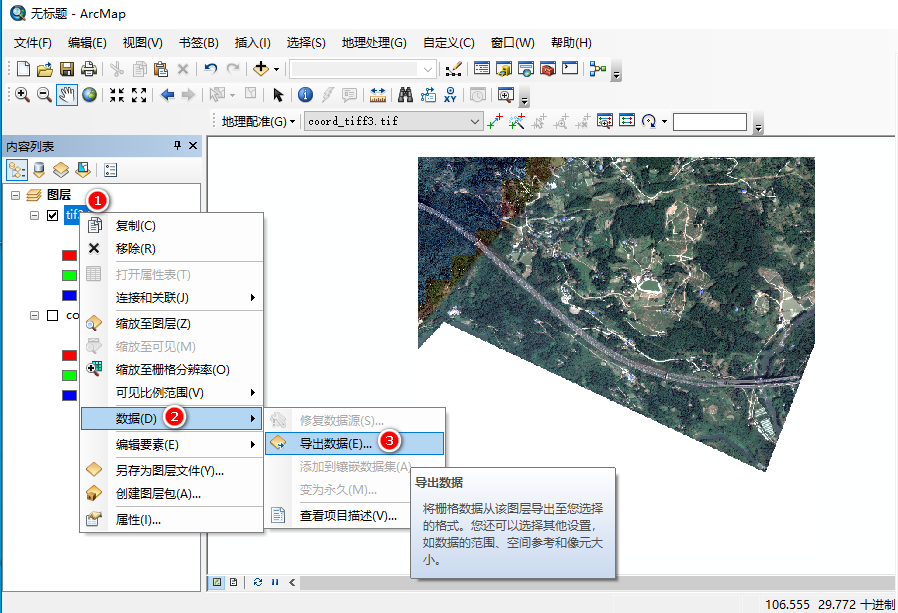Viewport: 898px width, 613px height.
Task: Refresh the map view button
Action: [x=258, y=582]
